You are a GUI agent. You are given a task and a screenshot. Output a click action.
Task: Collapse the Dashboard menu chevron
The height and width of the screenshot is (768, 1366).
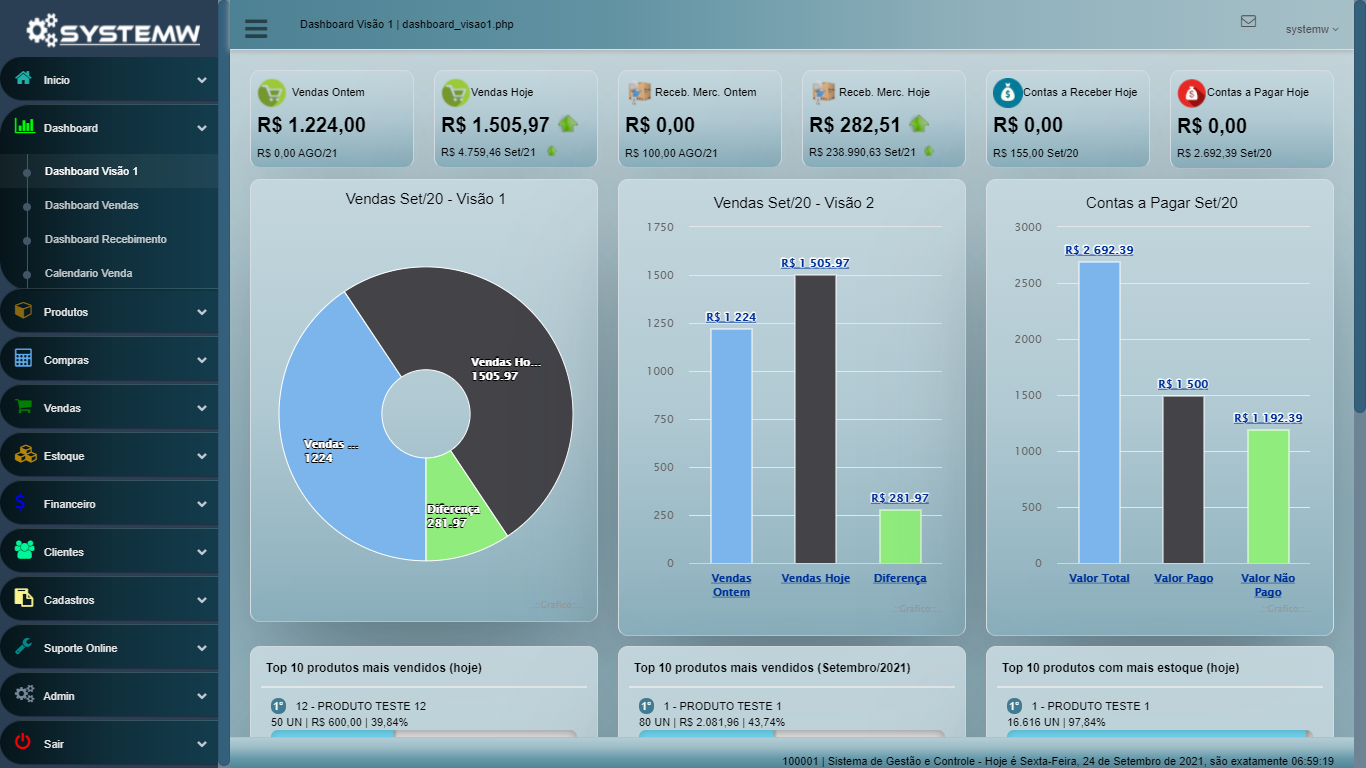click(202, 128)
